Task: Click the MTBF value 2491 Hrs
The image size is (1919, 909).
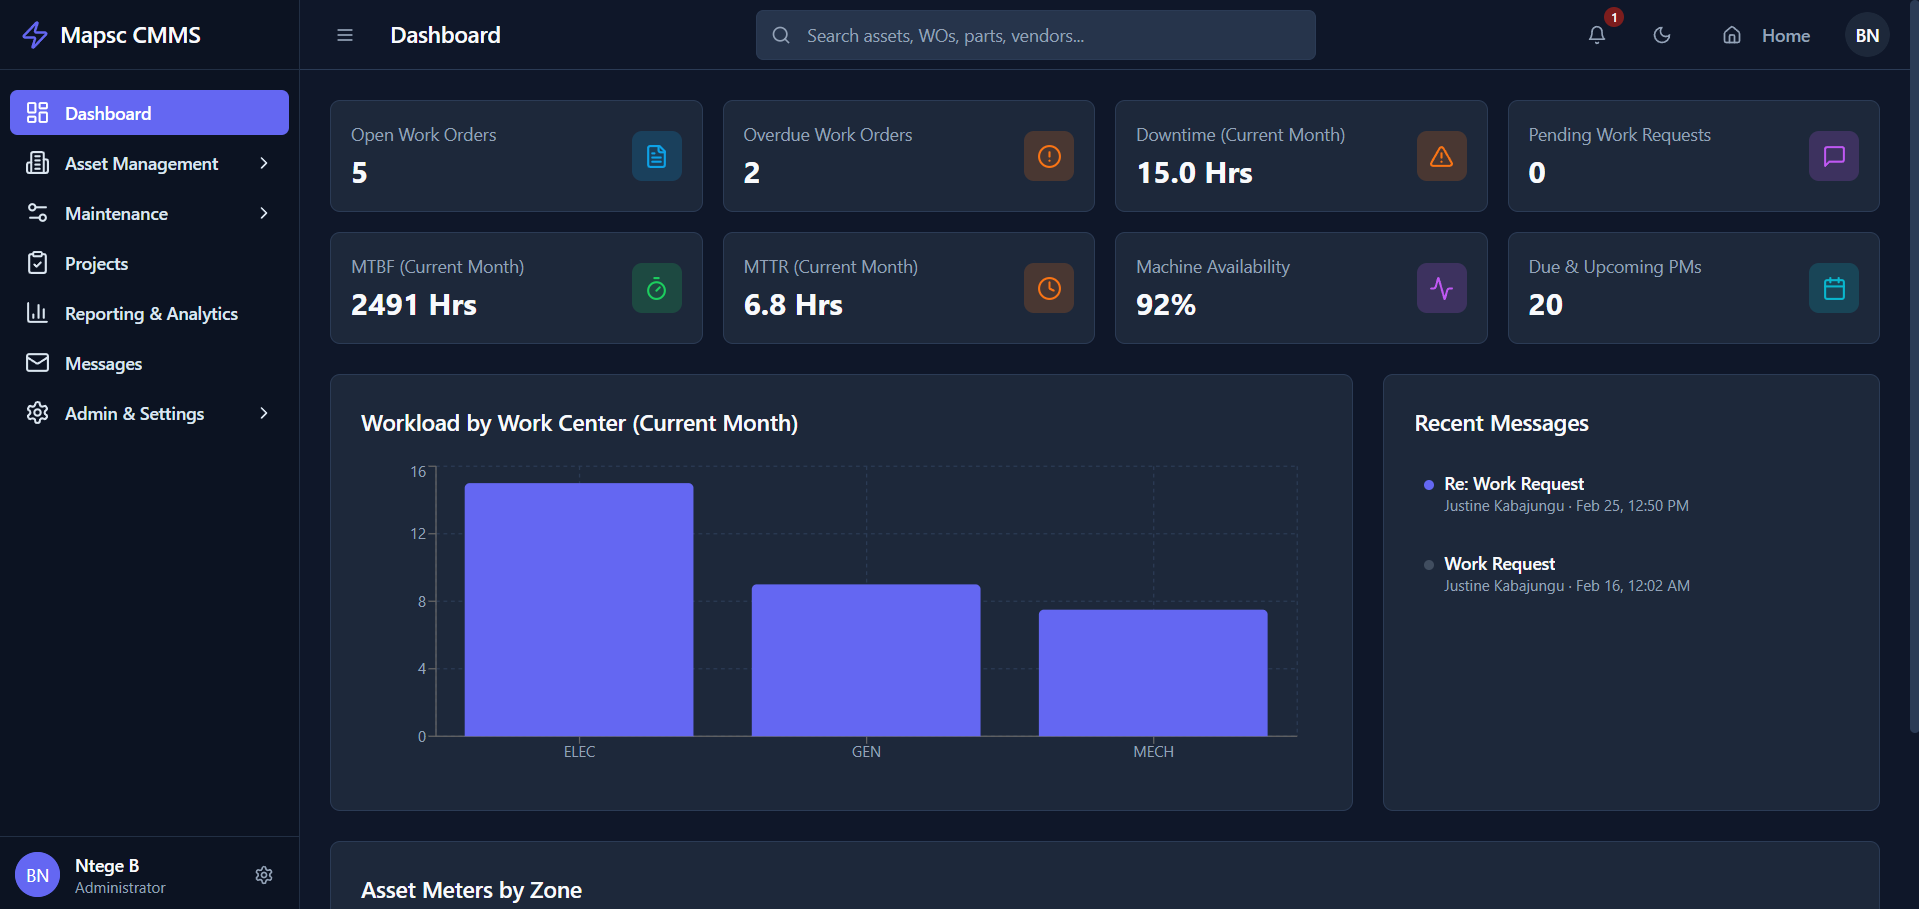Action: (414, 305)
